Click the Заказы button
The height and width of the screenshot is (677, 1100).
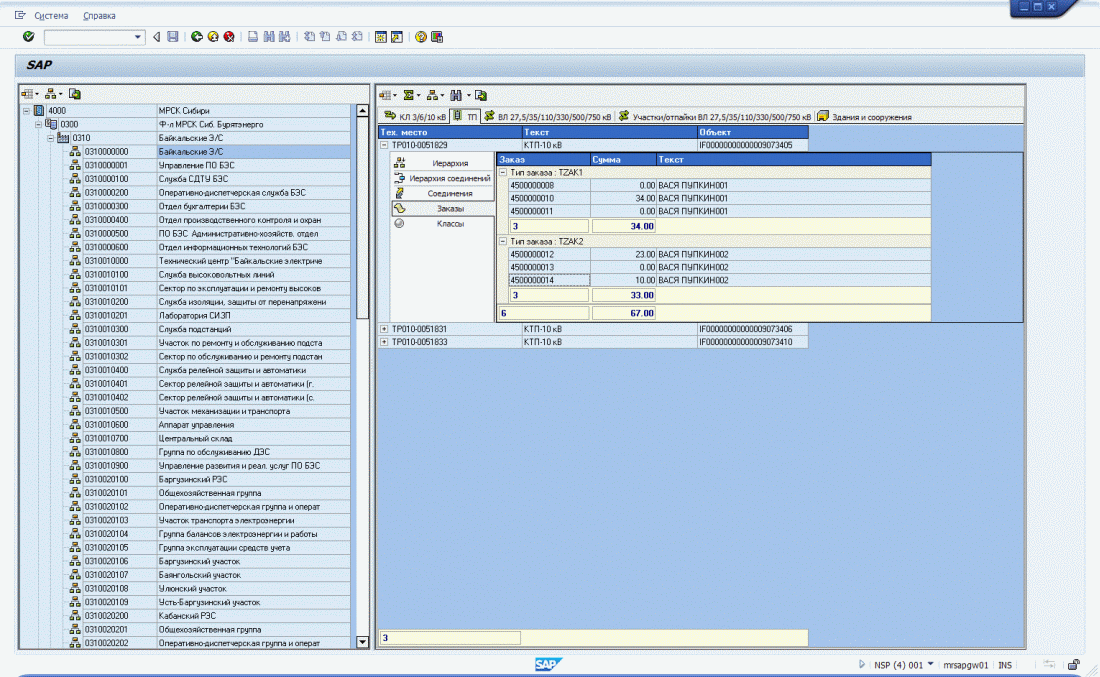pos(443,208)
